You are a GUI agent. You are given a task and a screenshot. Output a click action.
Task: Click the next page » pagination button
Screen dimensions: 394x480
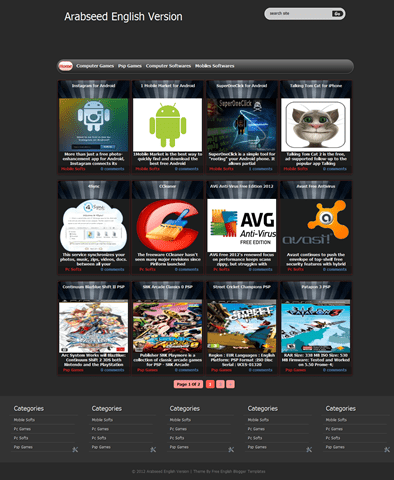(x=230, y=384)
